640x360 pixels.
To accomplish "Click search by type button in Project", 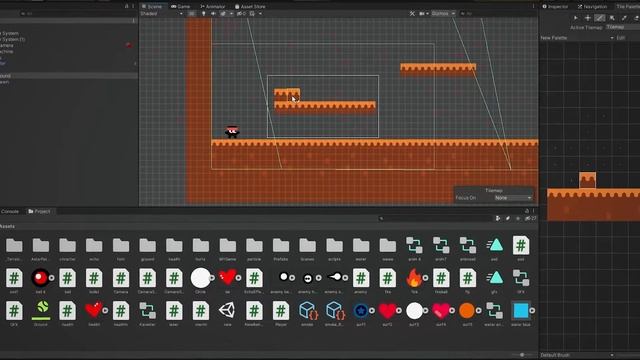I will (x=498, y=218).
